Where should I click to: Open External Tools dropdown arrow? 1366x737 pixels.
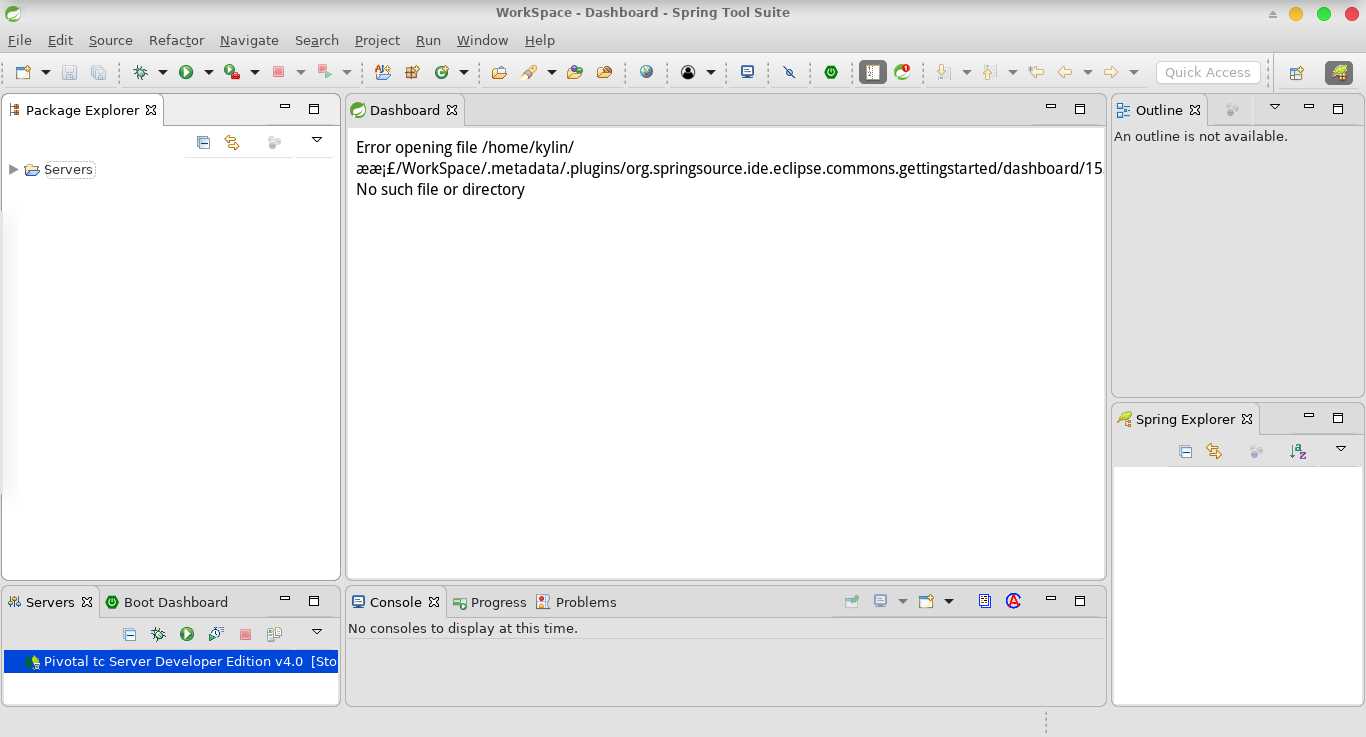point(254,72)
